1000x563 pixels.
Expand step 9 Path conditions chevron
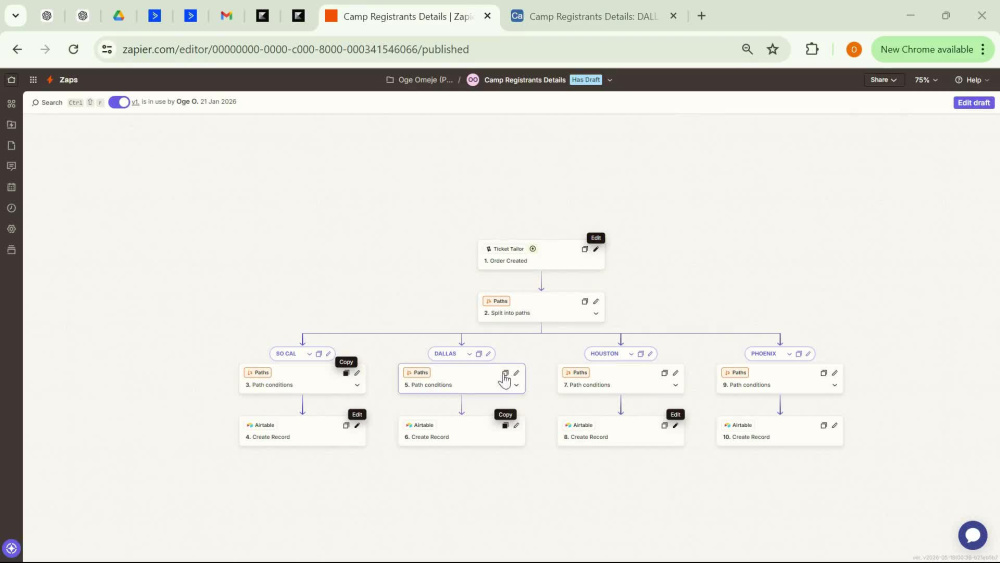835,385
